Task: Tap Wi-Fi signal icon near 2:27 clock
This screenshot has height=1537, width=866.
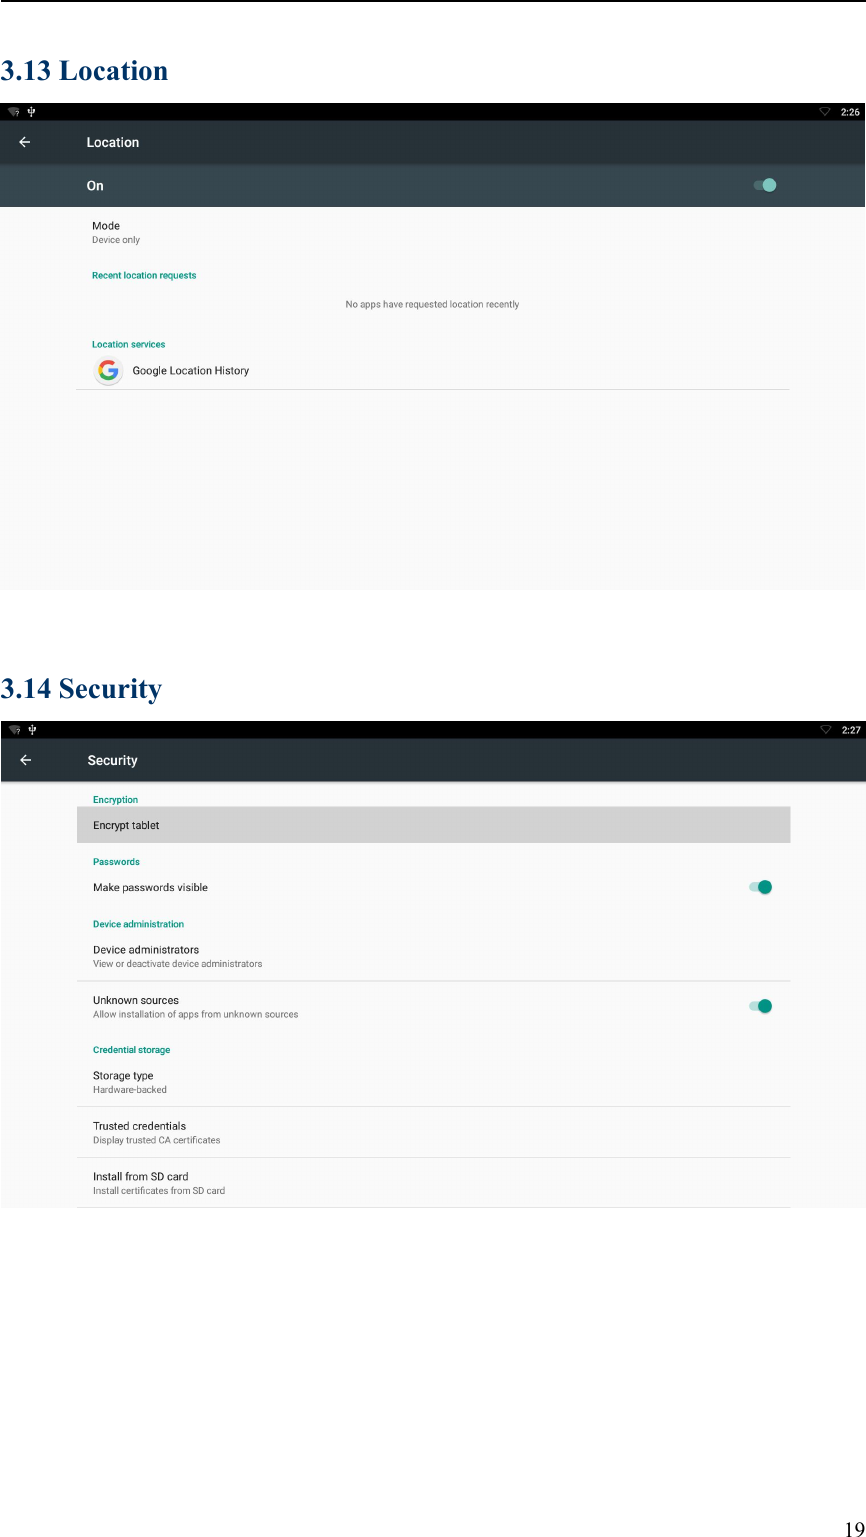Action: [825, 730]
